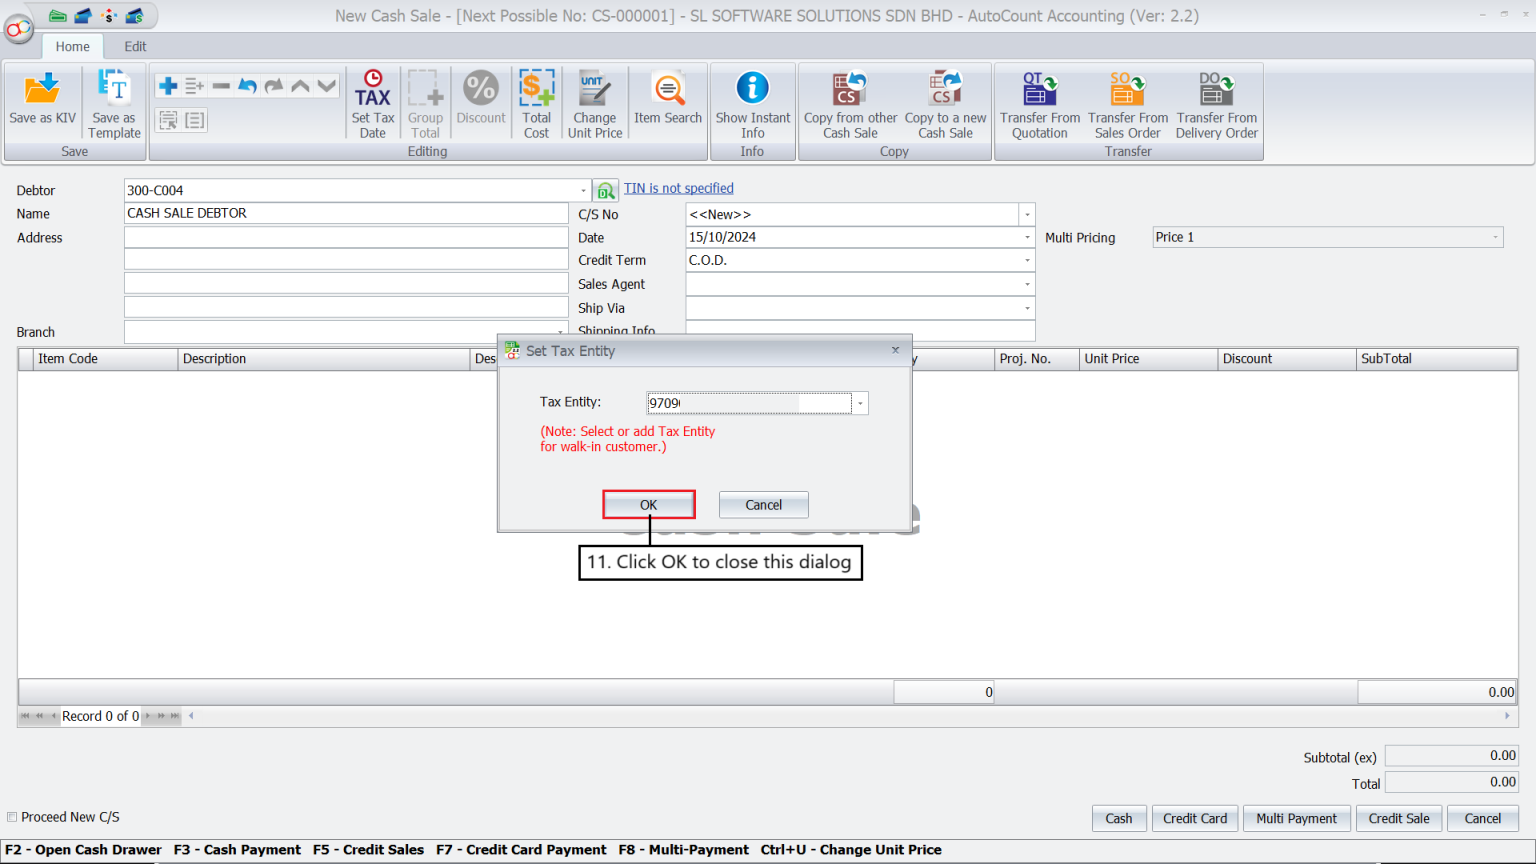The width and height of the screenshot is (1536, 864).
Task: Click Copy from other Cash Sale
Action: click(851, 104)
